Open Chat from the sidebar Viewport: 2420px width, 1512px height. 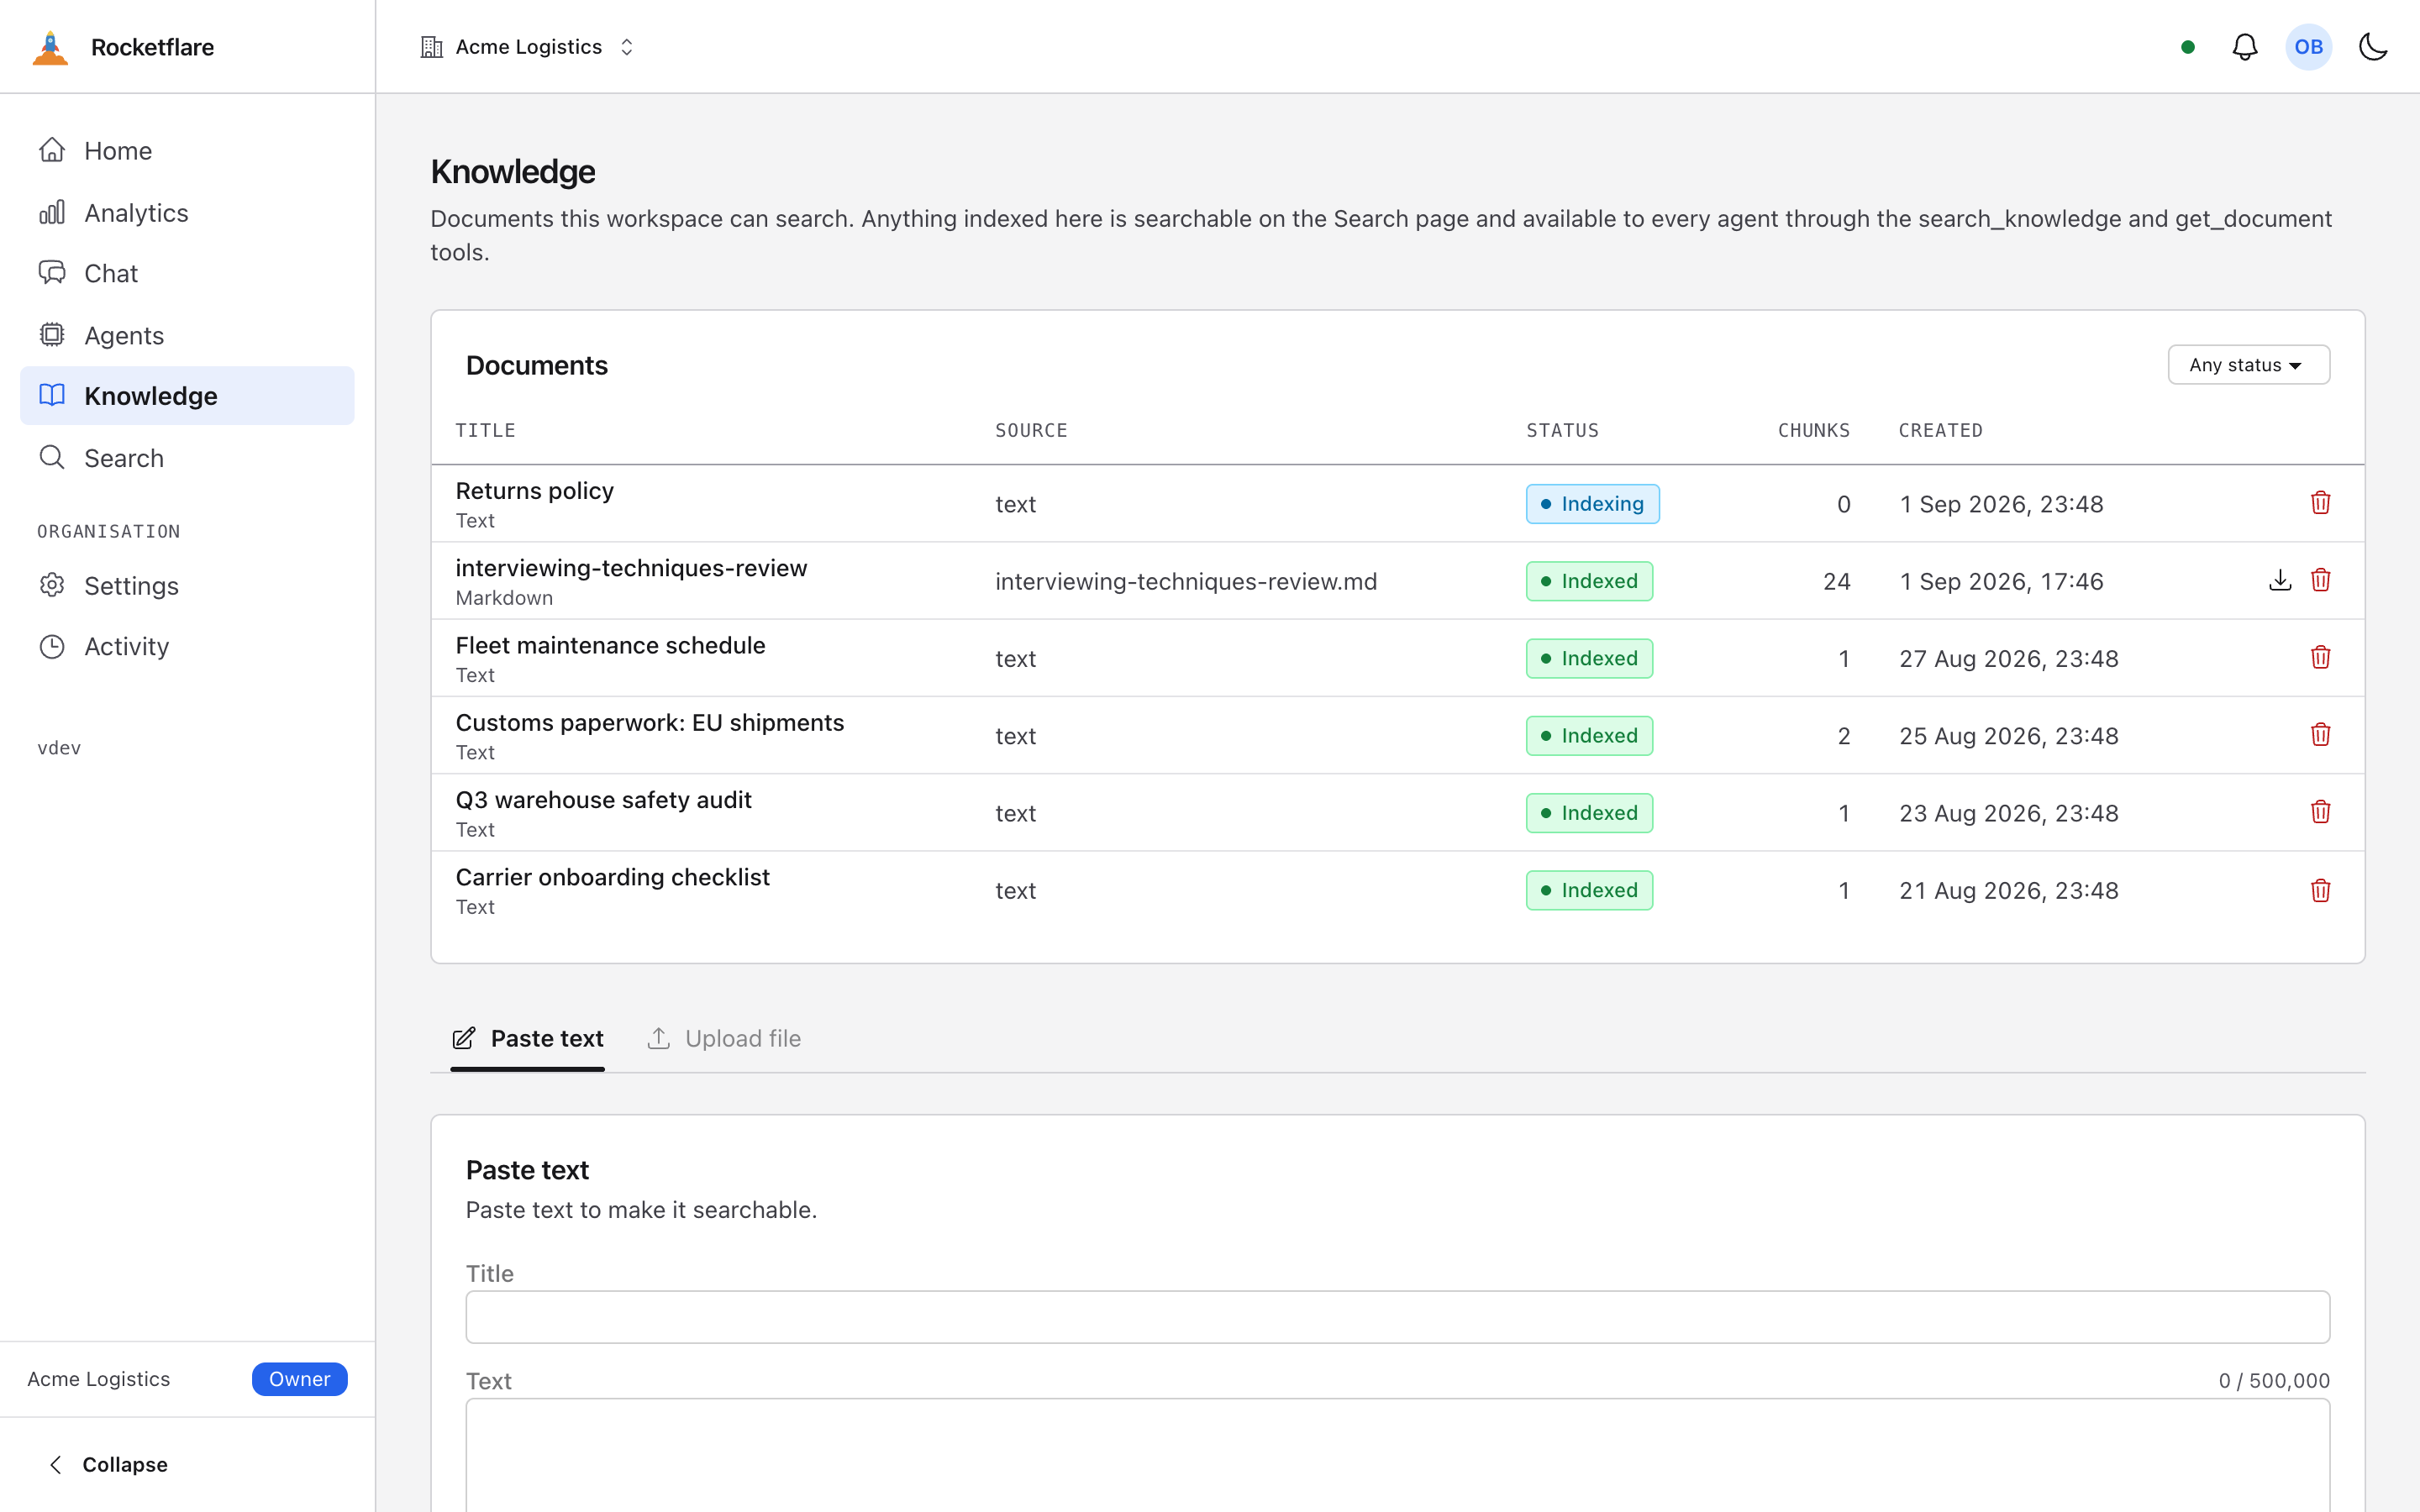point(187,274)
